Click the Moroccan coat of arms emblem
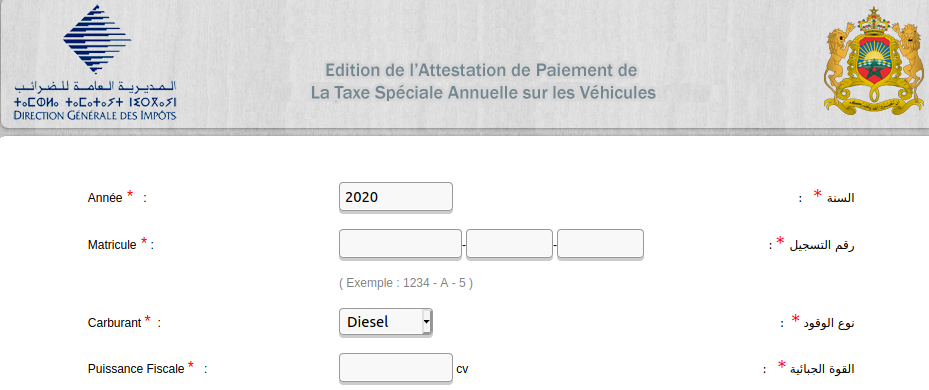929x390 pixels. pyautogui.click(x=873, y=60)
